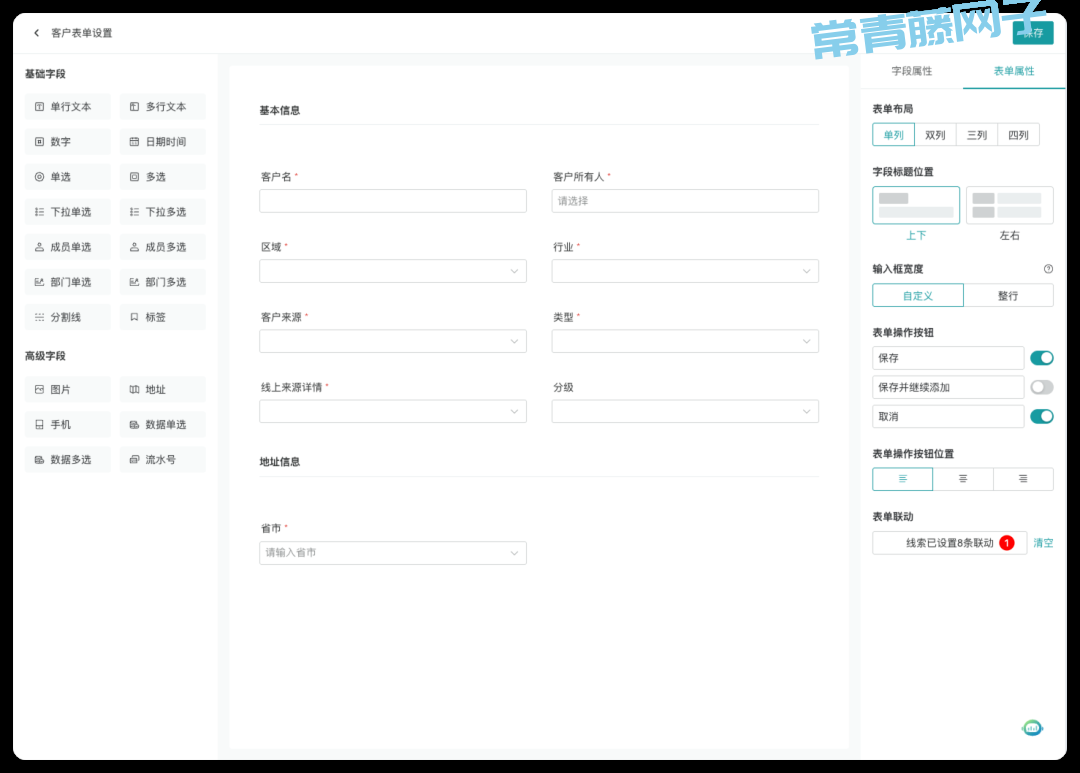
Task: Select the 单行文本 field type
Action: point(68,107)
